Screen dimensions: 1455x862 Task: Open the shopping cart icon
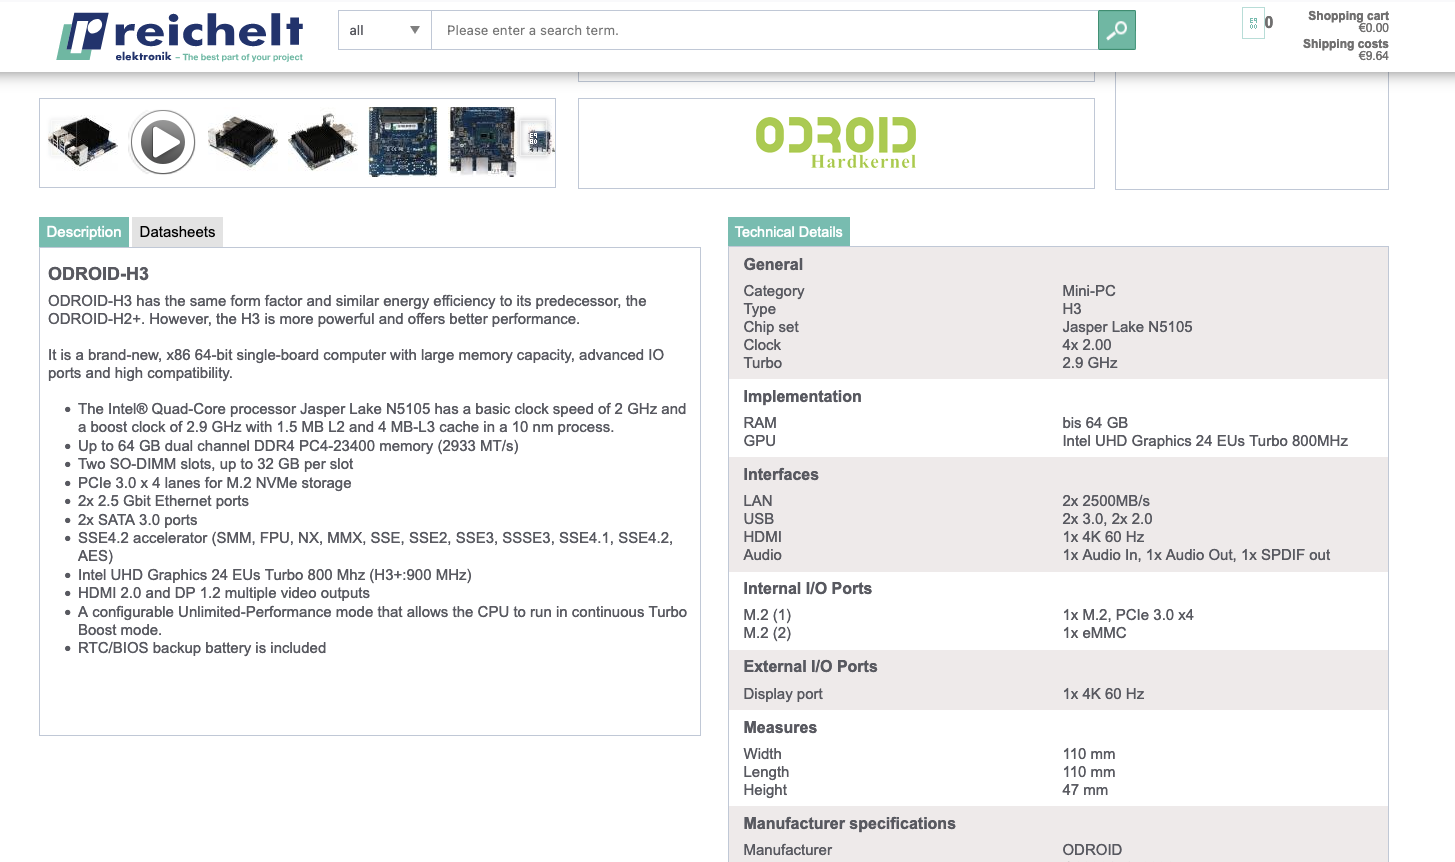tap(1253, 23)
